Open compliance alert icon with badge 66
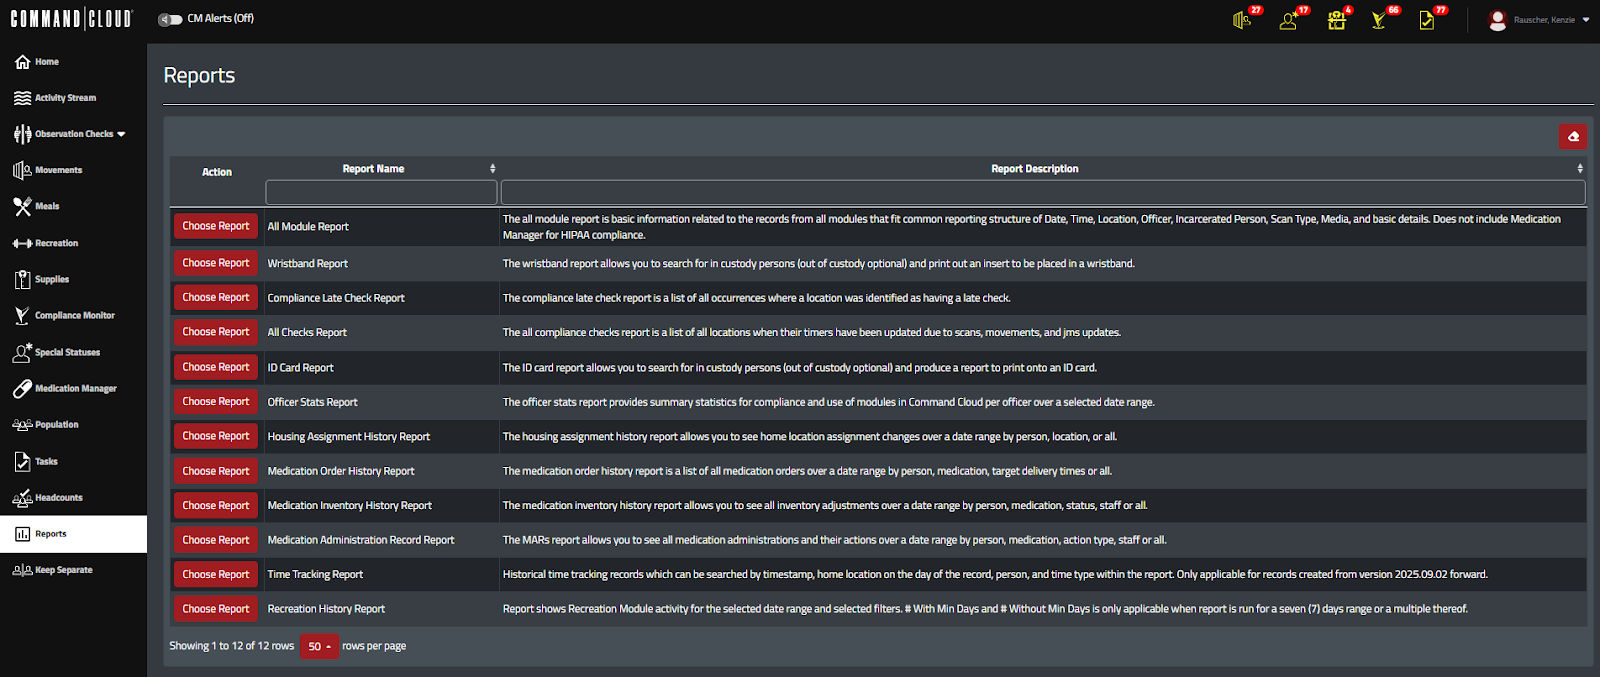 (x=1380, y=20)
